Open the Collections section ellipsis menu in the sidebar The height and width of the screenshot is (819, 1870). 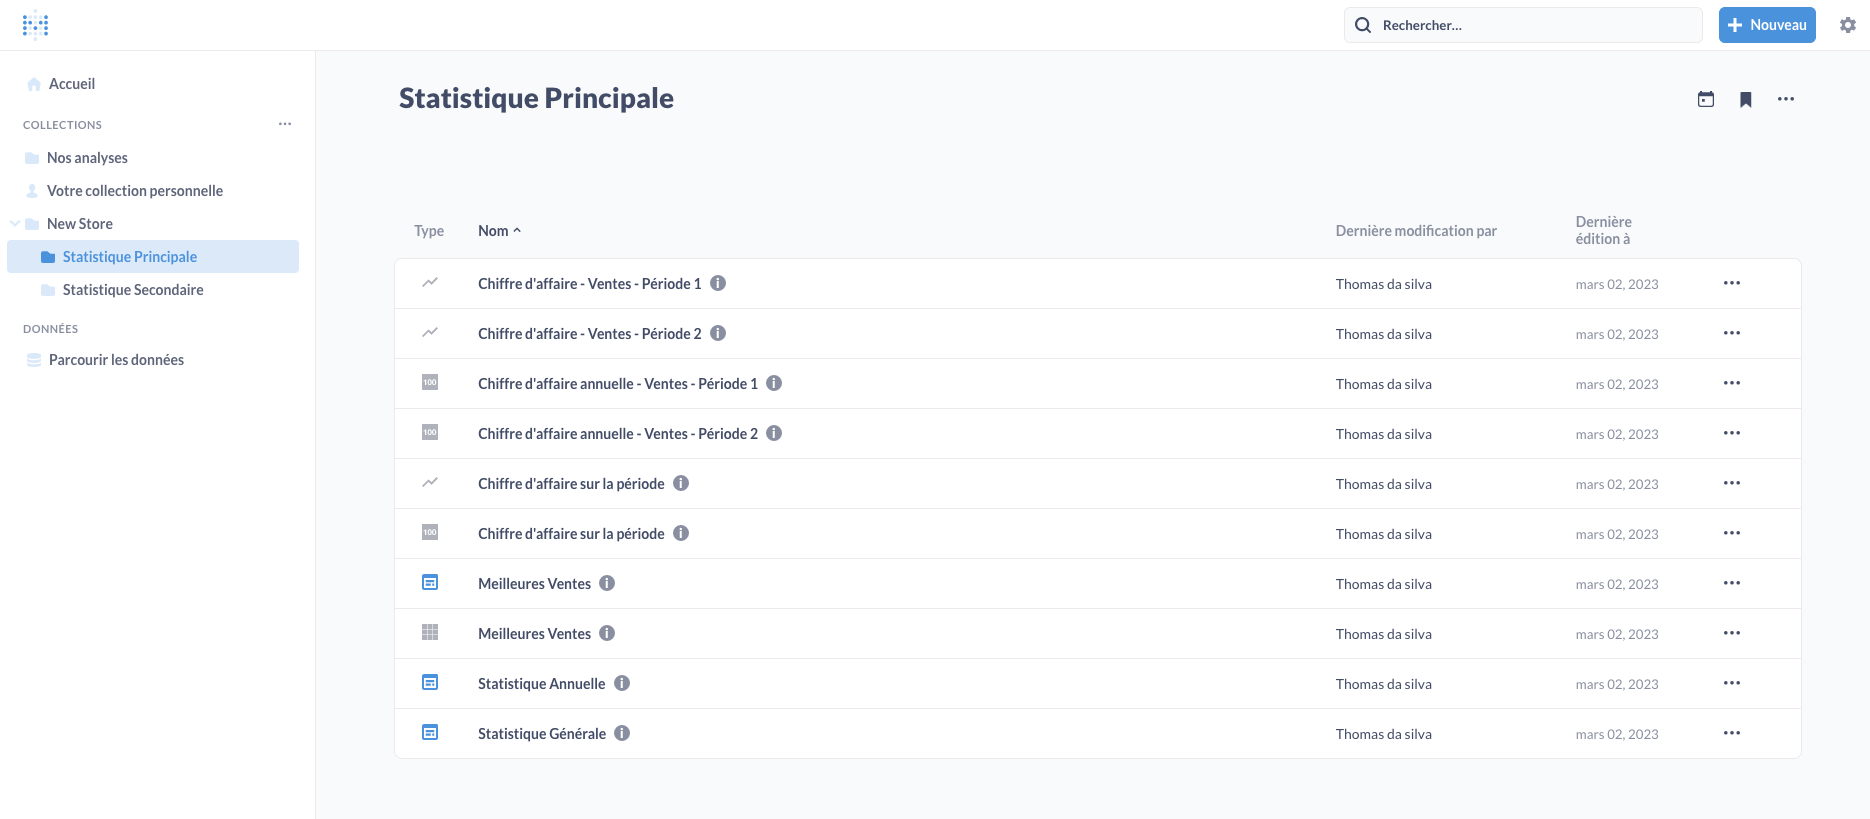(x=285, y=124)
